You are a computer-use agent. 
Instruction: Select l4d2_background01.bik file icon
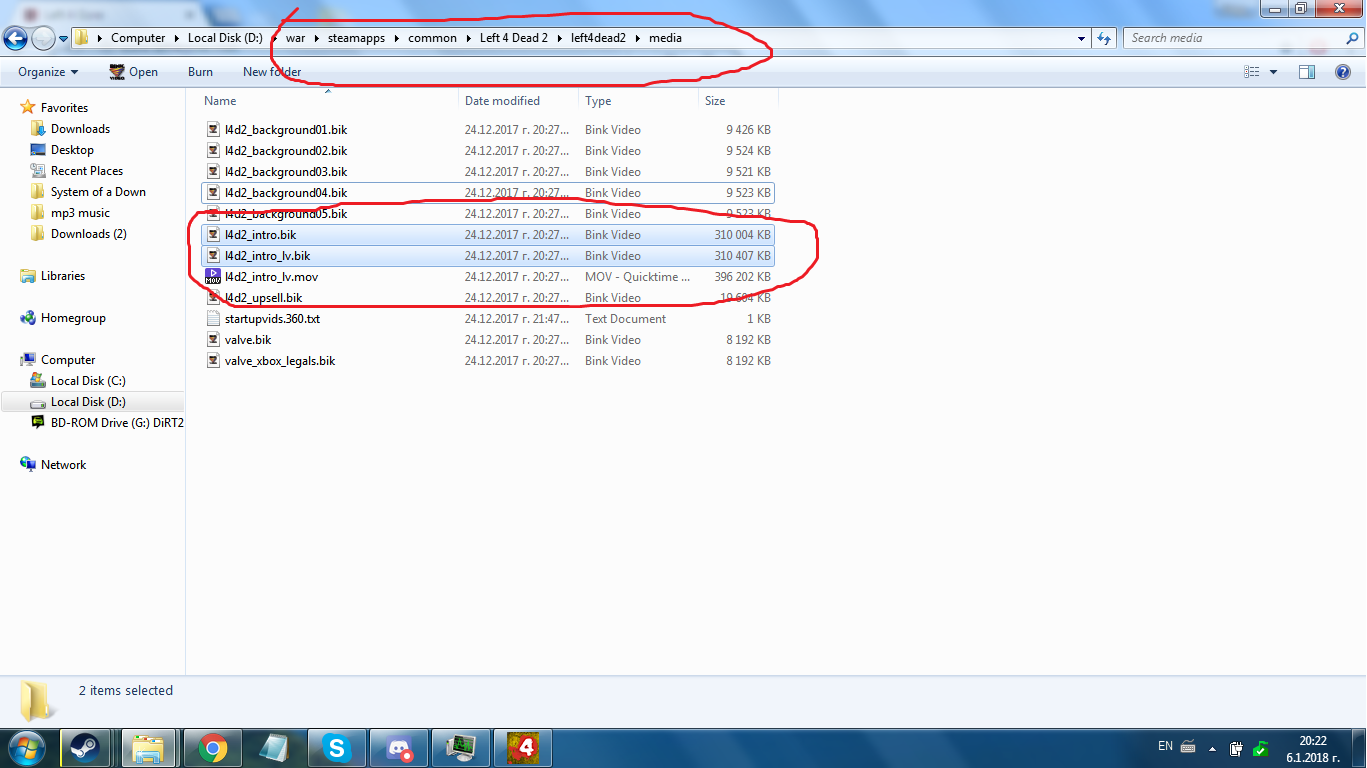pyautogui.click(x=213, y=130)
